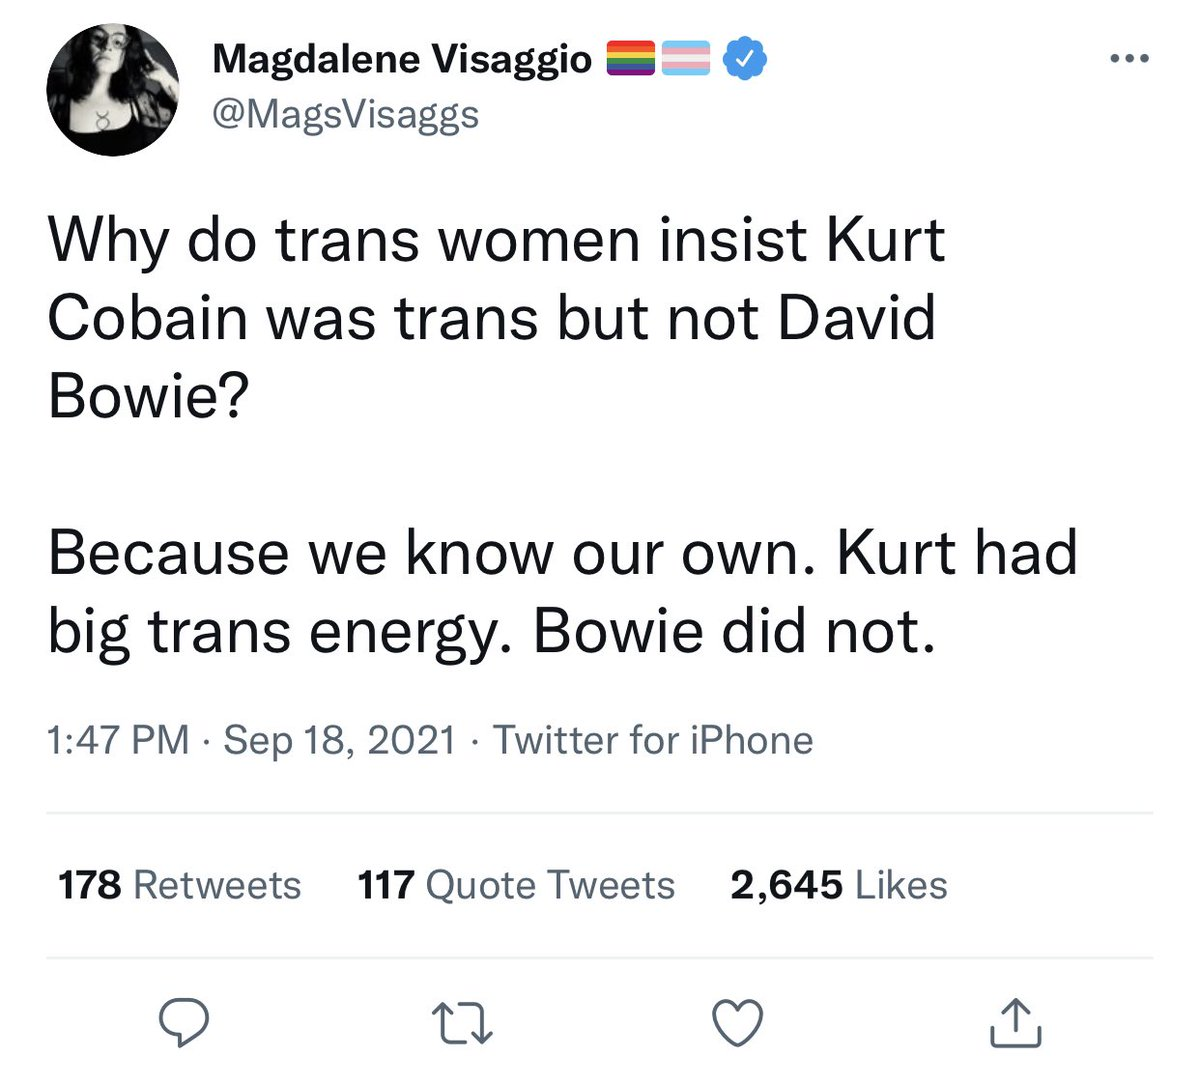Click the 1:47 PM timestamp
Image resolution: width=1200 pixels, height=1085 pixels.
click(x=118, y=740)
